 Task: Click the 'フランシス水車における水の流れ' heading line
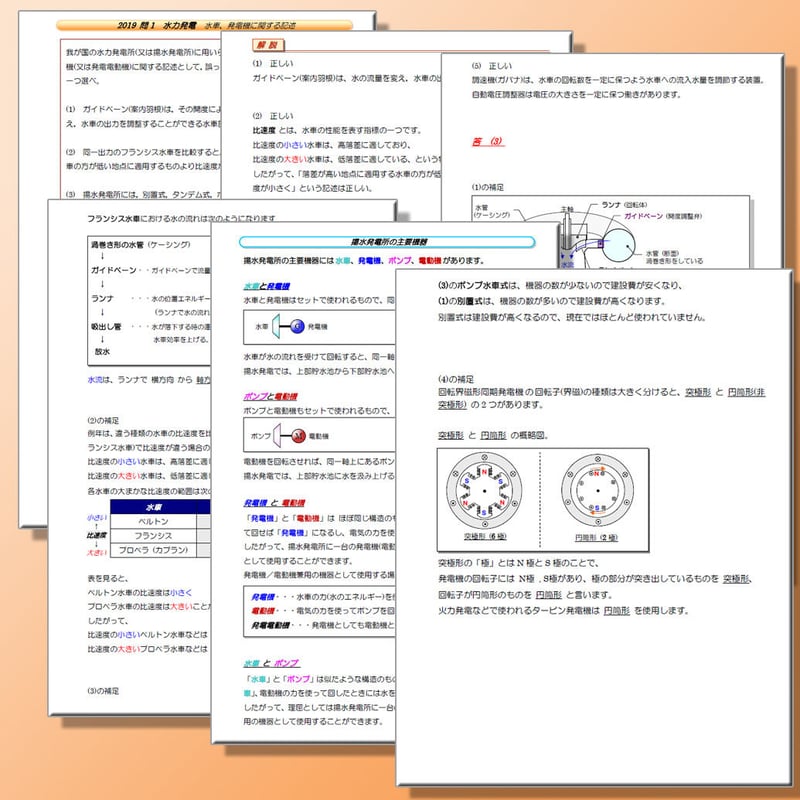(181, 218)
